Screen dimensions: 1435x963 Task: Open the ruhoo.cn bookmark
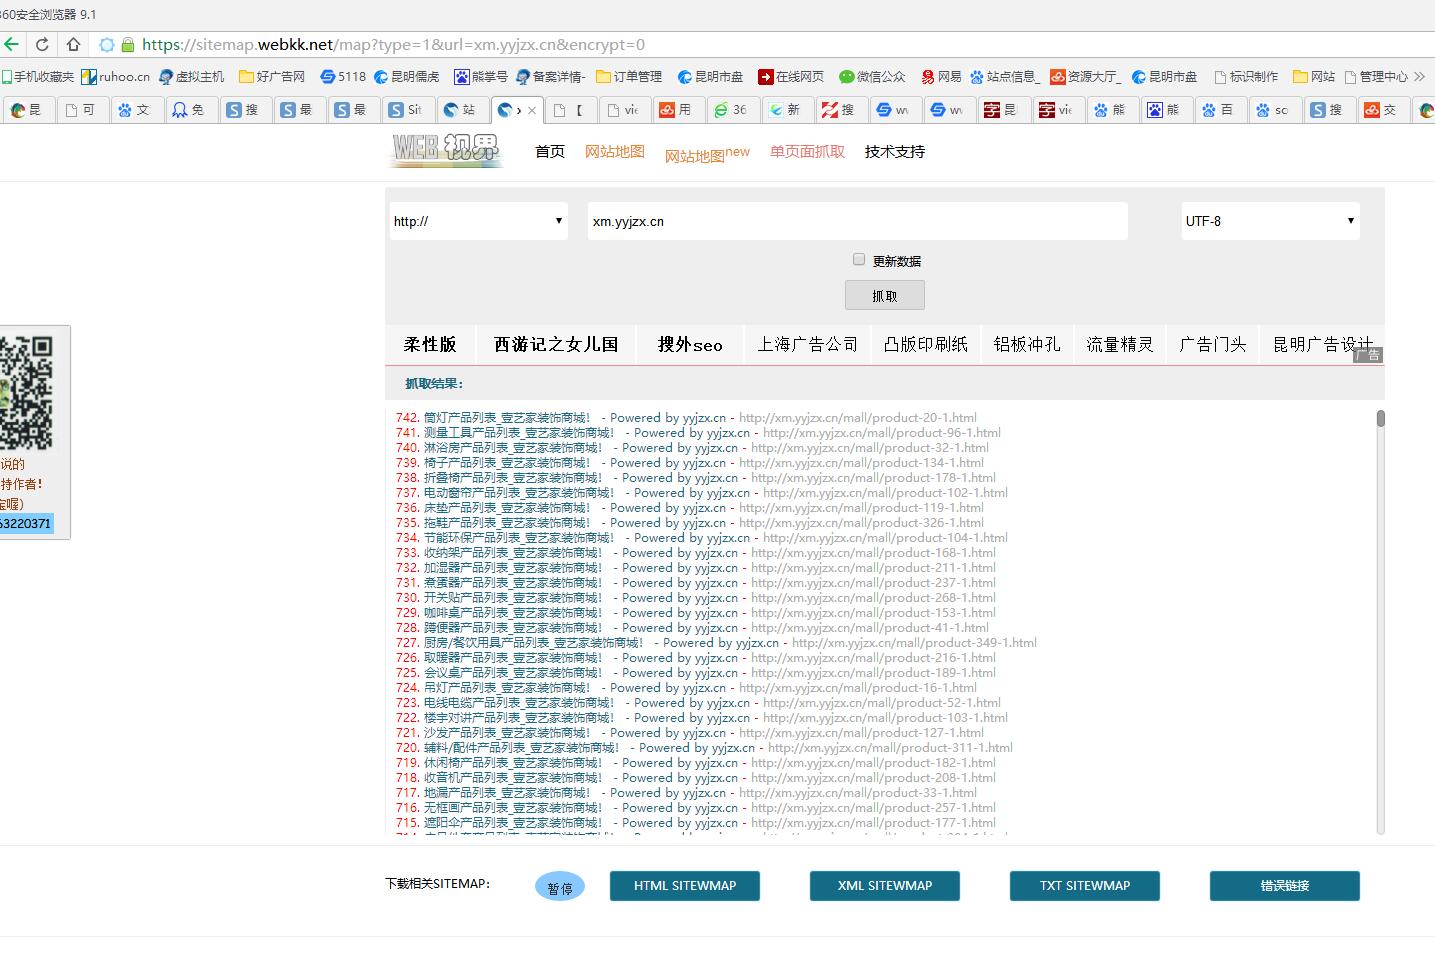pos(114,76)
